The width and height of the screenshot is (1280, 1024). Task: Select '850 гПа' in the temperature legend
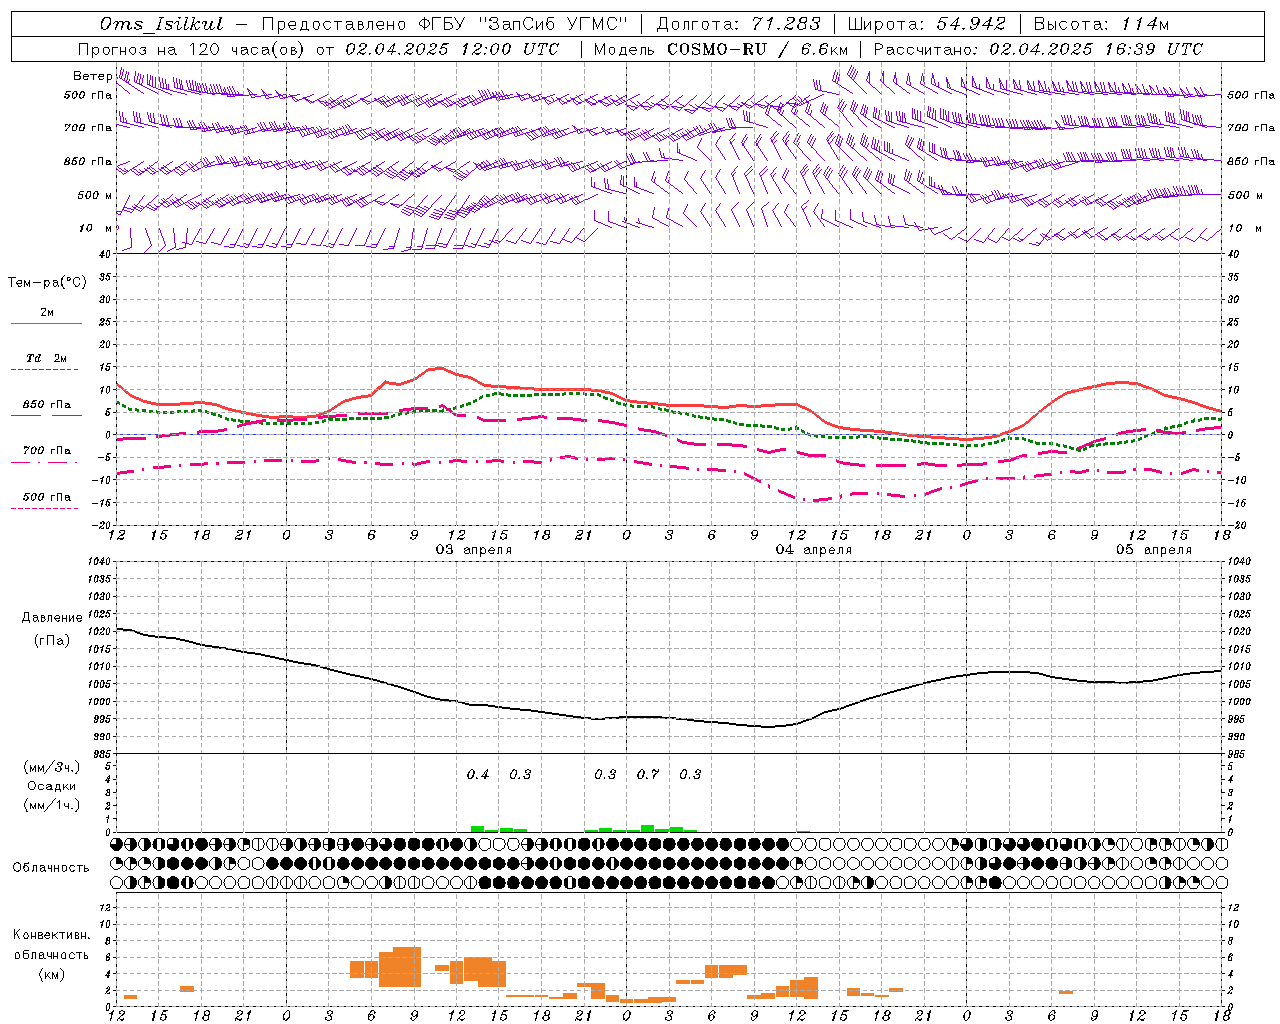47,405
